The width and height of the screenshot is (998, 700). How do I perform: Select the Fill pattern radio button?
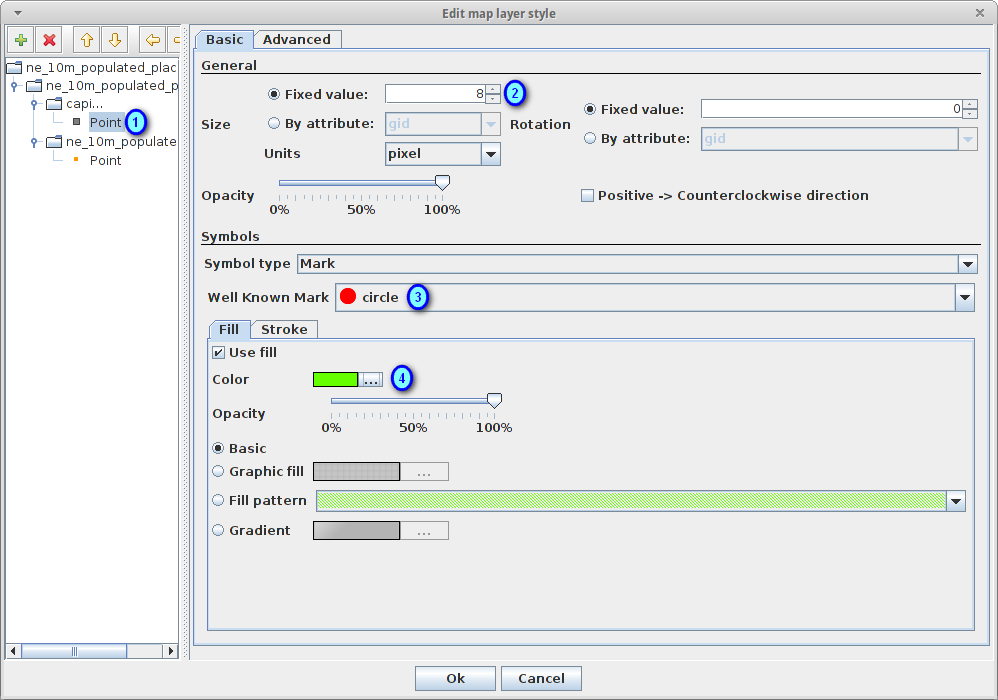tap(218, 500)
